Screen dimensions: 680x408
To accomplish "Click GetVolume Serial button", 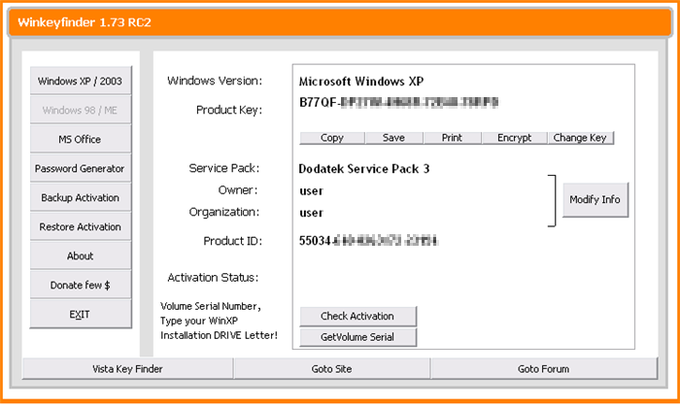I will click(x=358, y=337).
